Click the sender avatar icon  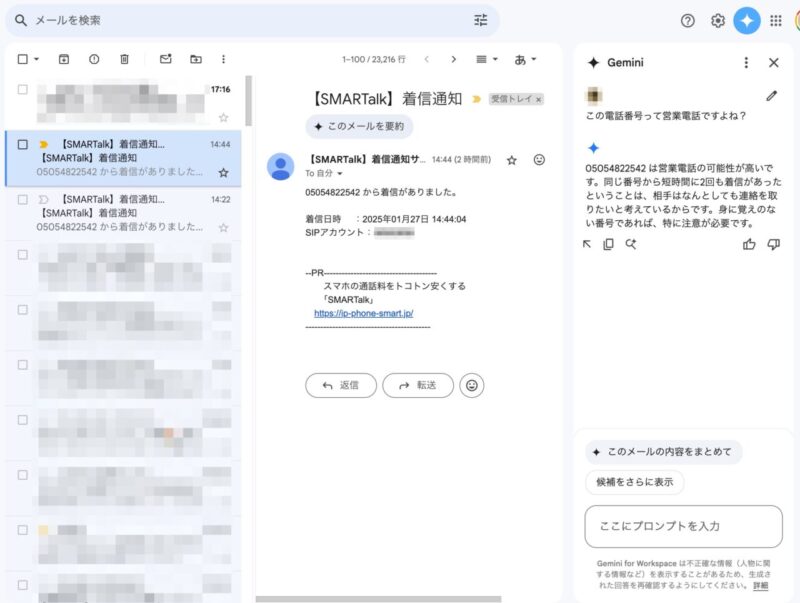(x=281, y=166)
